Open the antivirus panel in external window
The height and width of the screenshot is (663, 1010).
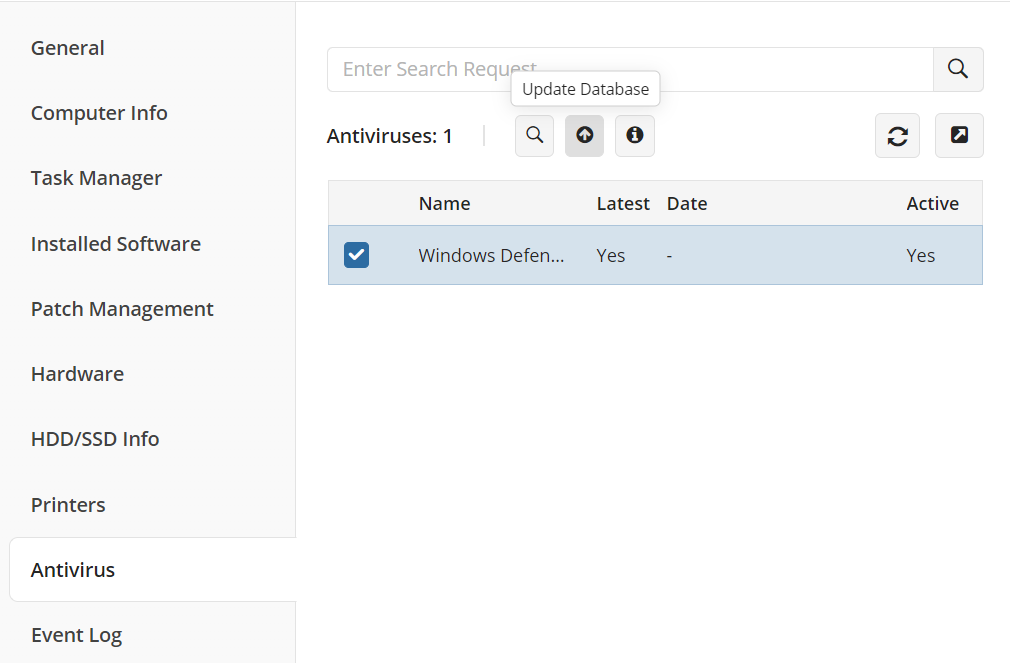958,136
